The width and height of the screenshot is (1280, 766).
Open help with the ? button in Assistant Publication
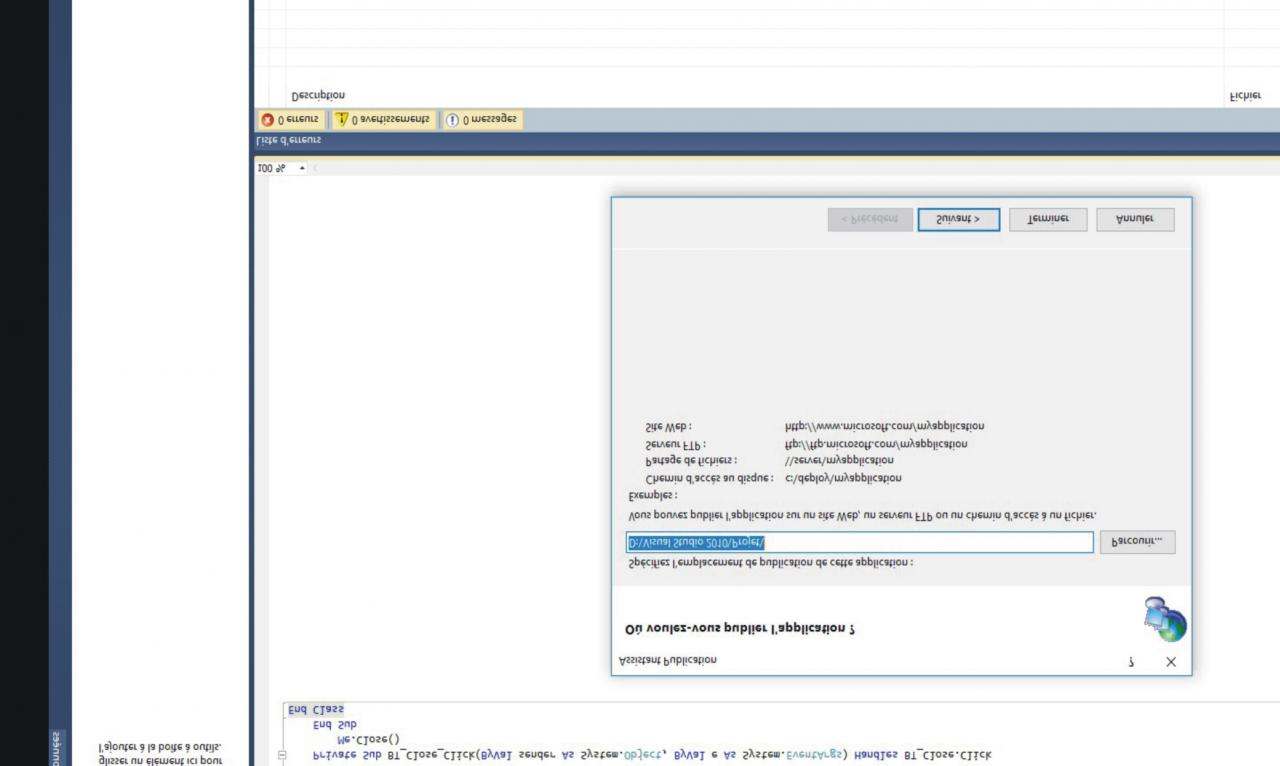[1132, 662]
